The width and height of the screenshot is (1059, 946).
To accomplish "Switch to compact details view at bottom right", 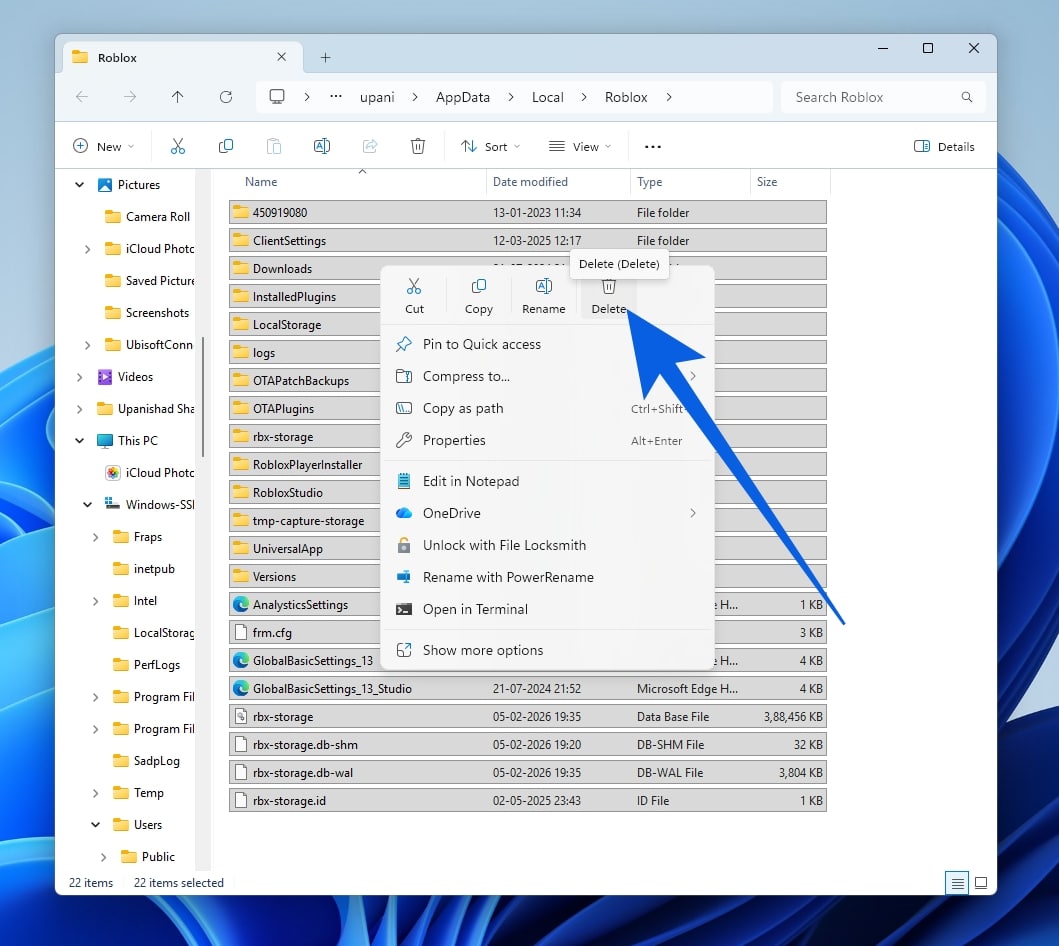I will point(957,883).
